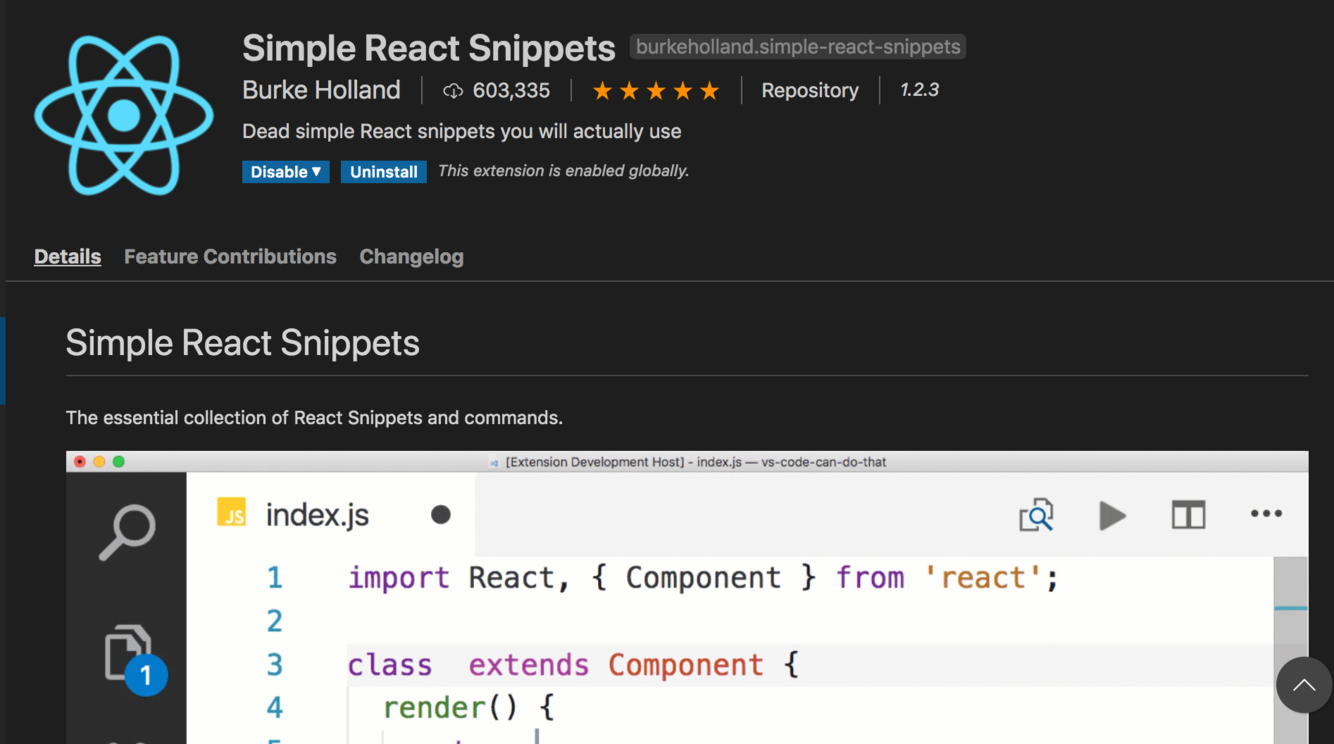1334x744 pixels.
Task: Click the Simple React Snippets extension title
Action: [428, 48]
